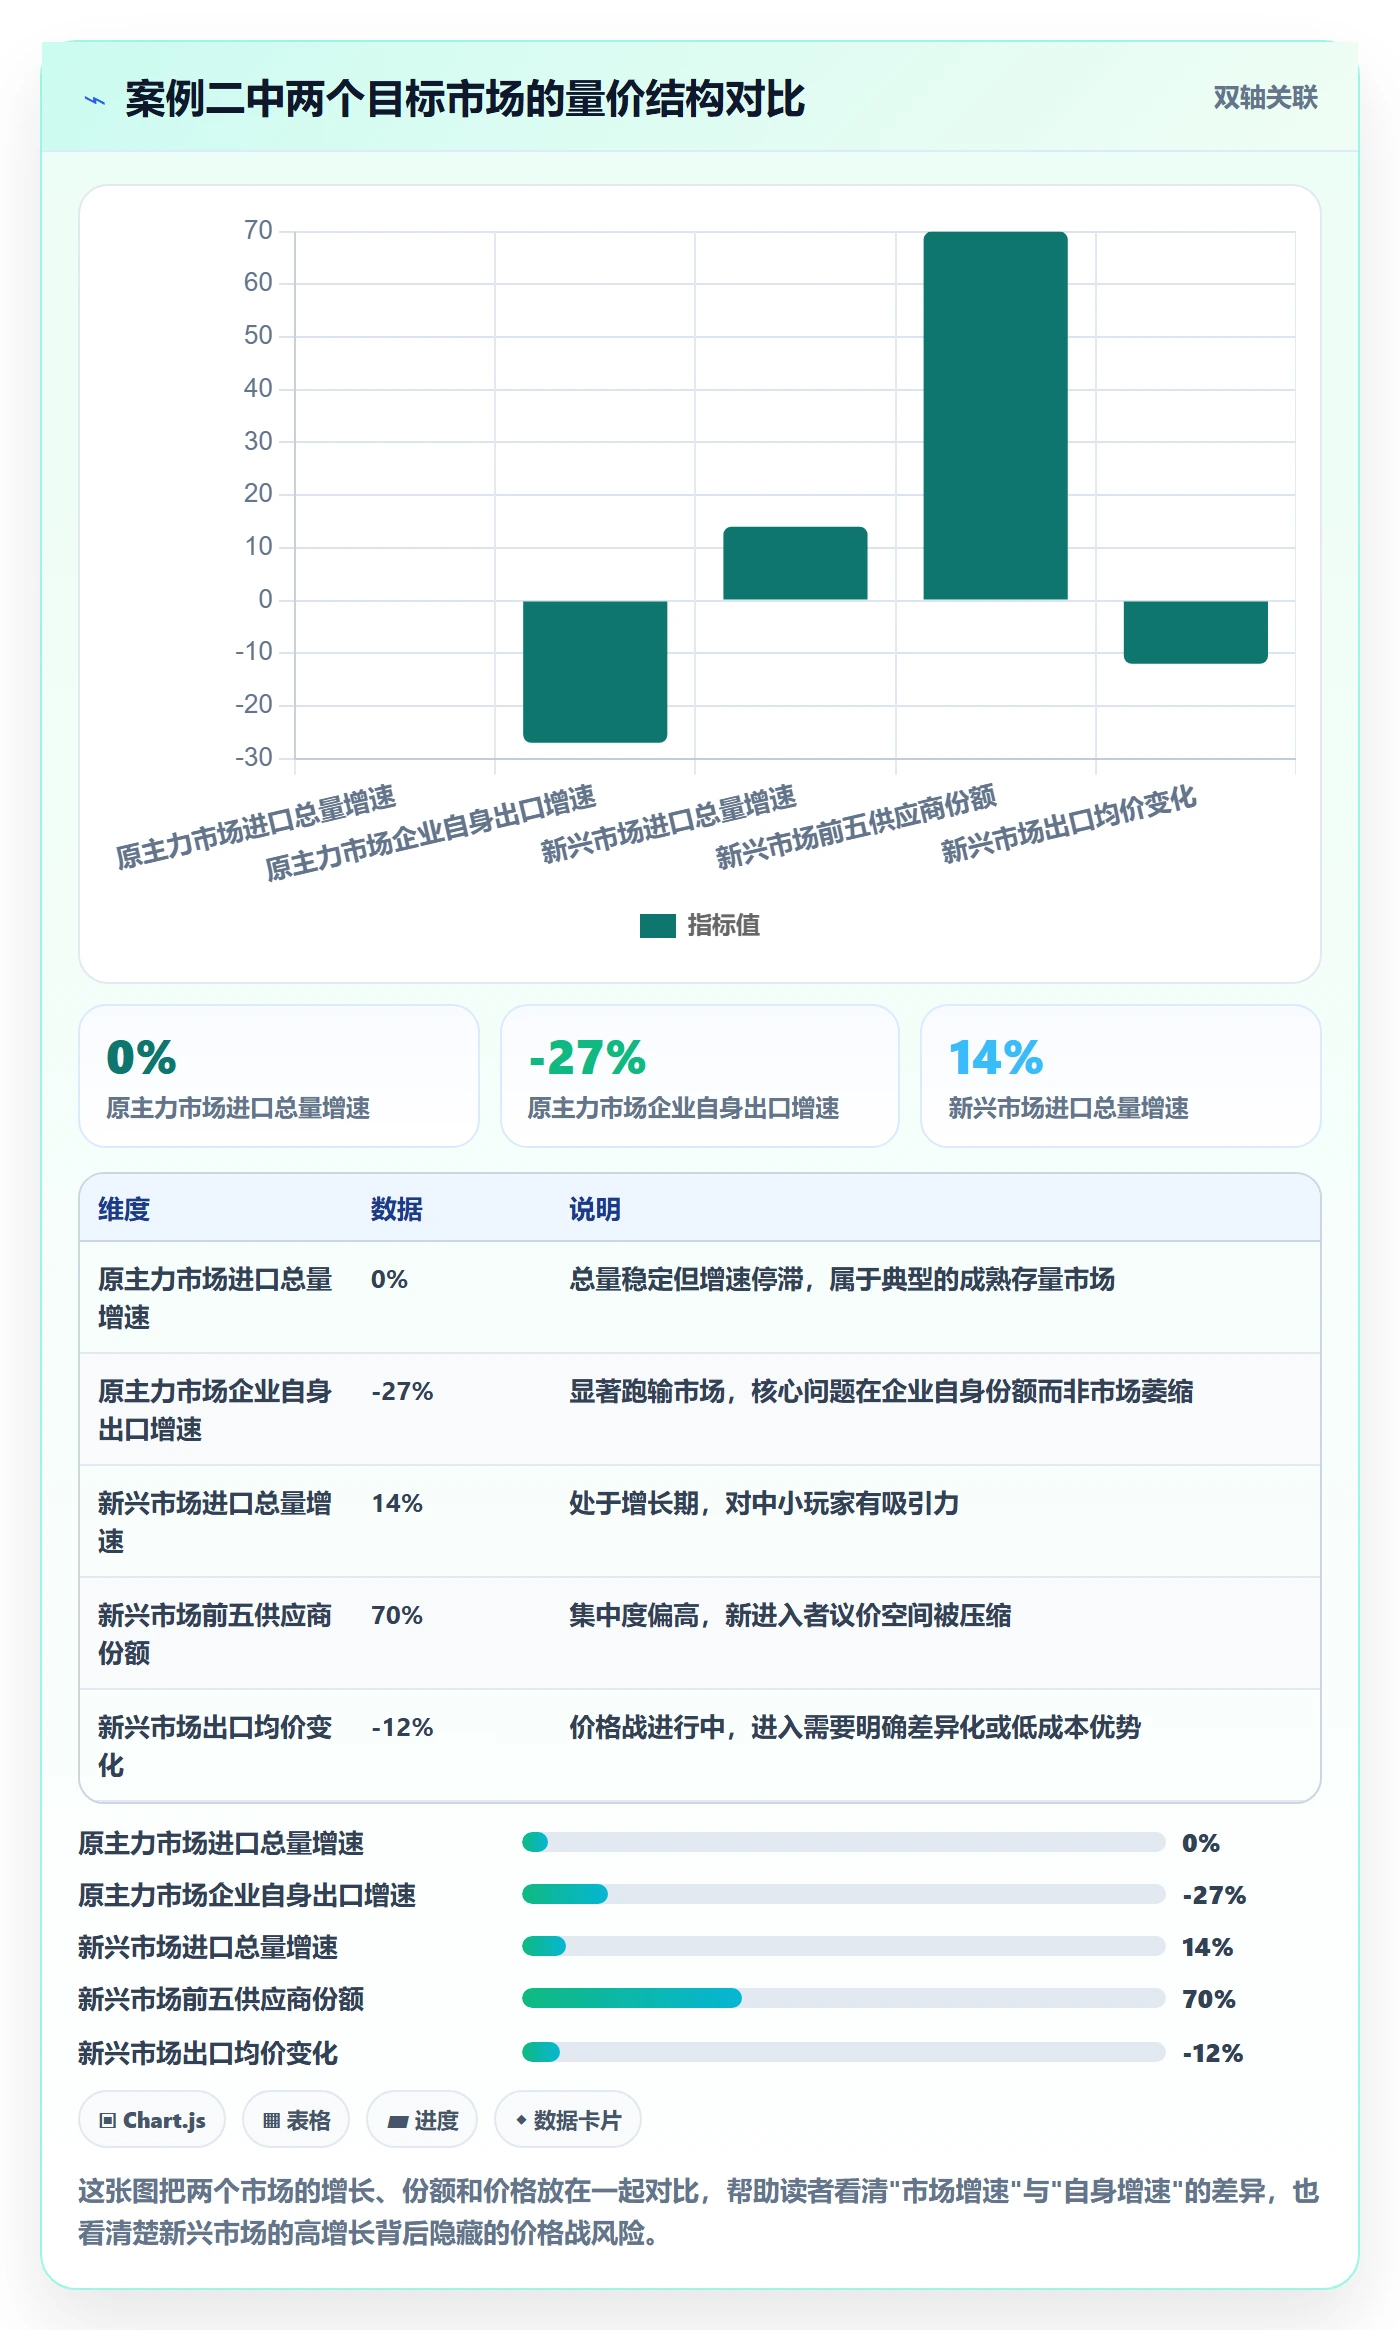Click the 新兴市场进口总量增速 chart bar

[795, 563]
